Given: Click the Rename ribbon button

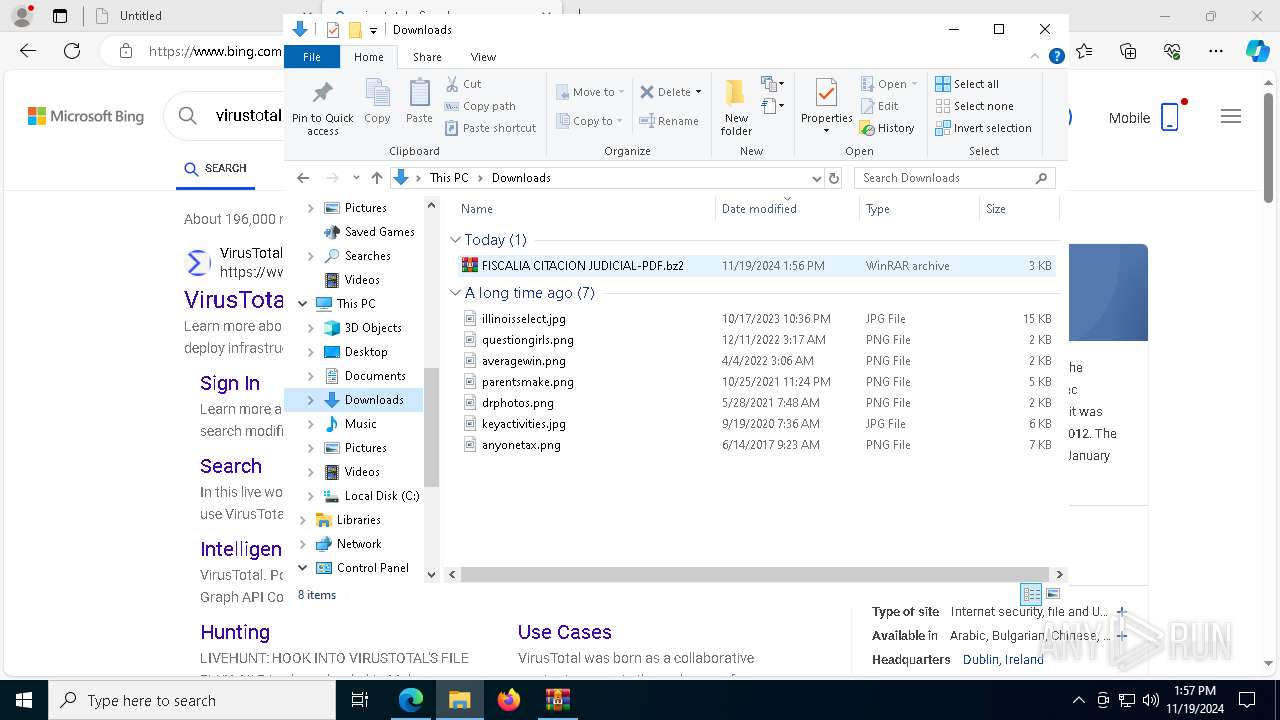Looking at the screenshot, I should click(669, 121).
